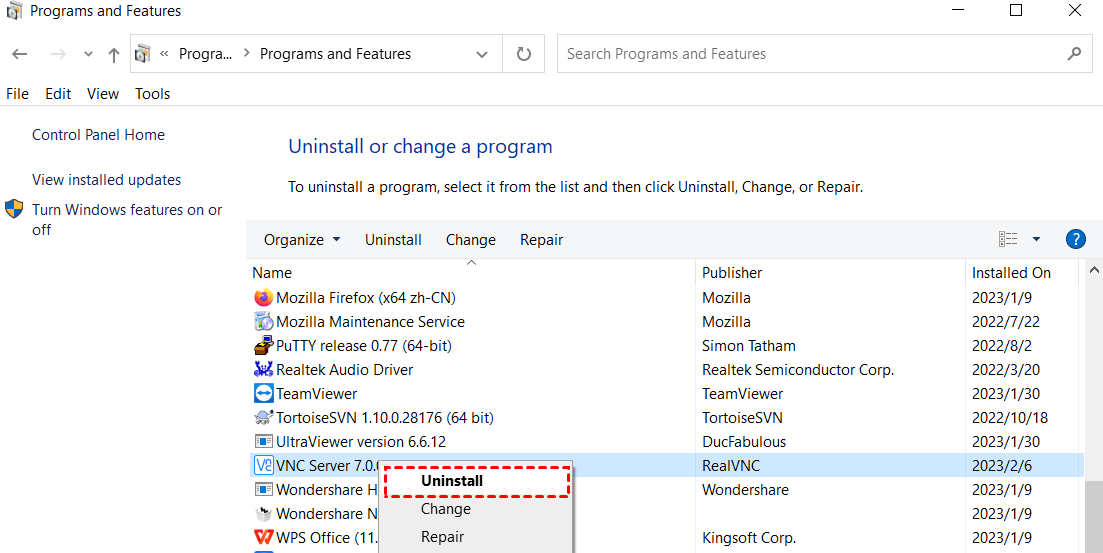Open the recent locations dropdown chevron
This screenshot has height=553, width=1103.
tap(88, 55)
